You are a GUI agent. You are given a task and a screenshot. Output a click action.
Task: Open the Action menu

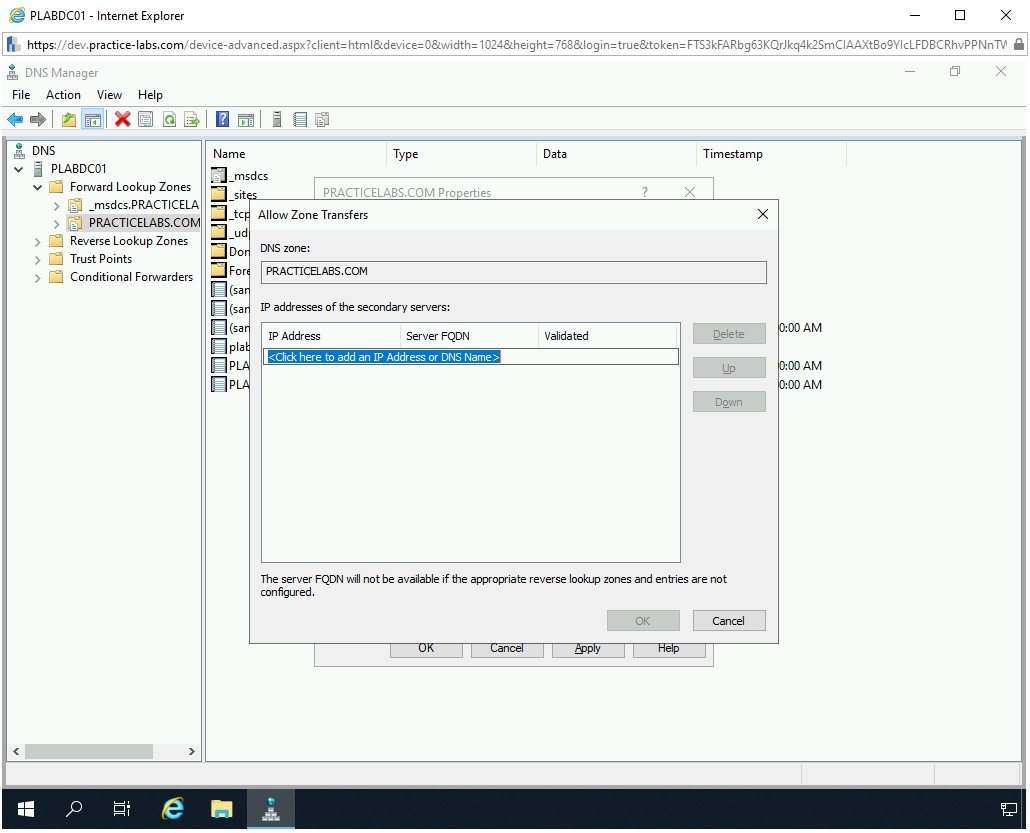(x=63, y=95)
